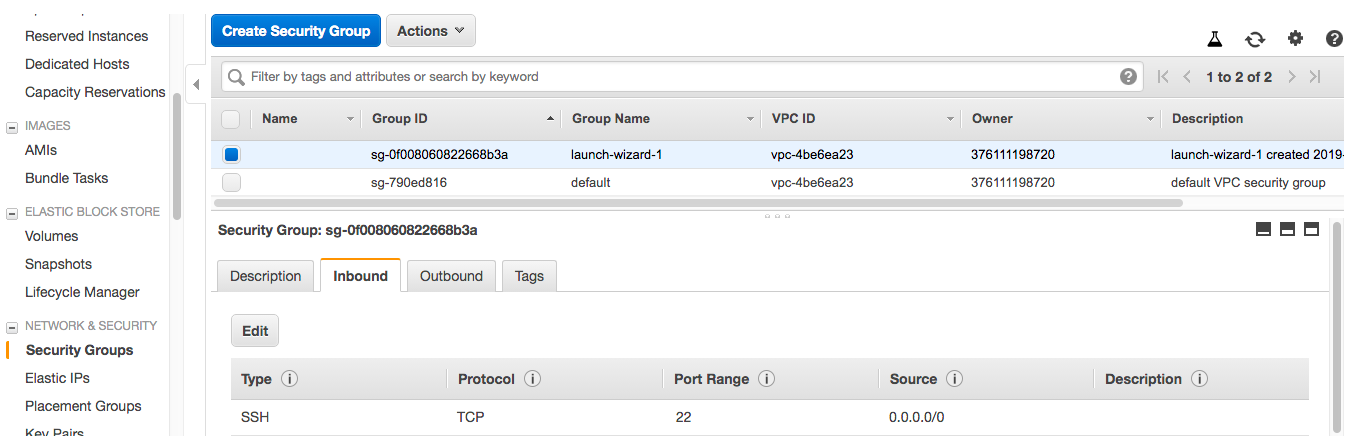Open Elastic IPs in the sidebar
1358x441 pixels.
[x=58, y=378]
